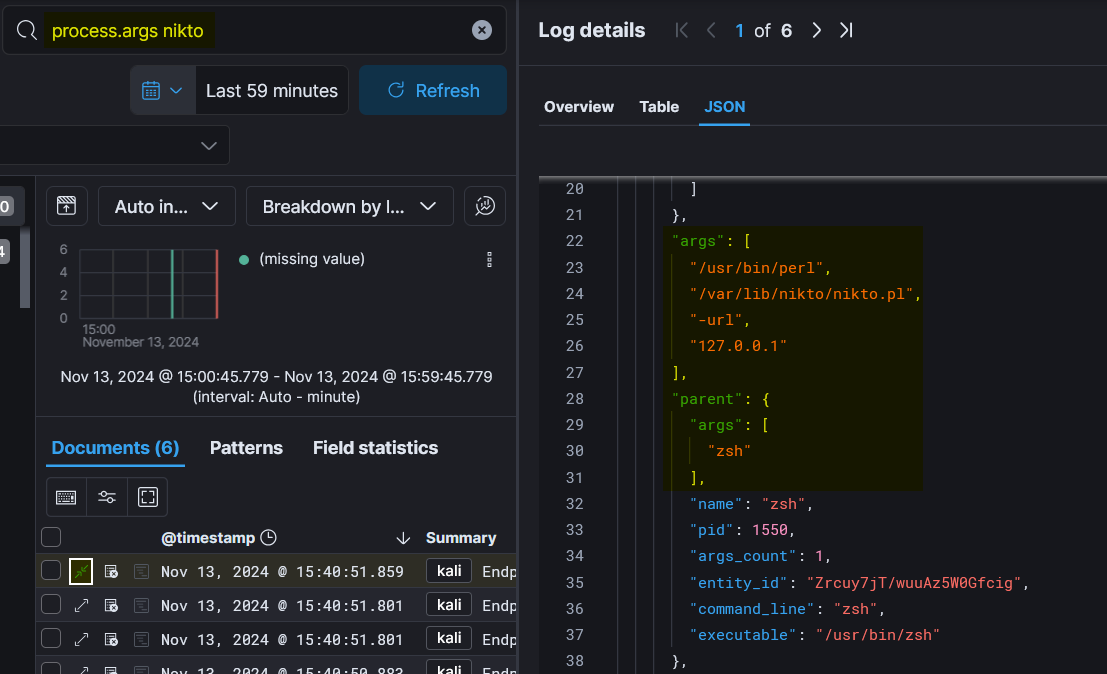Screen dimensions: 1107x674
Task: Switch to the Field statistics tab
Action: point(375,448)
